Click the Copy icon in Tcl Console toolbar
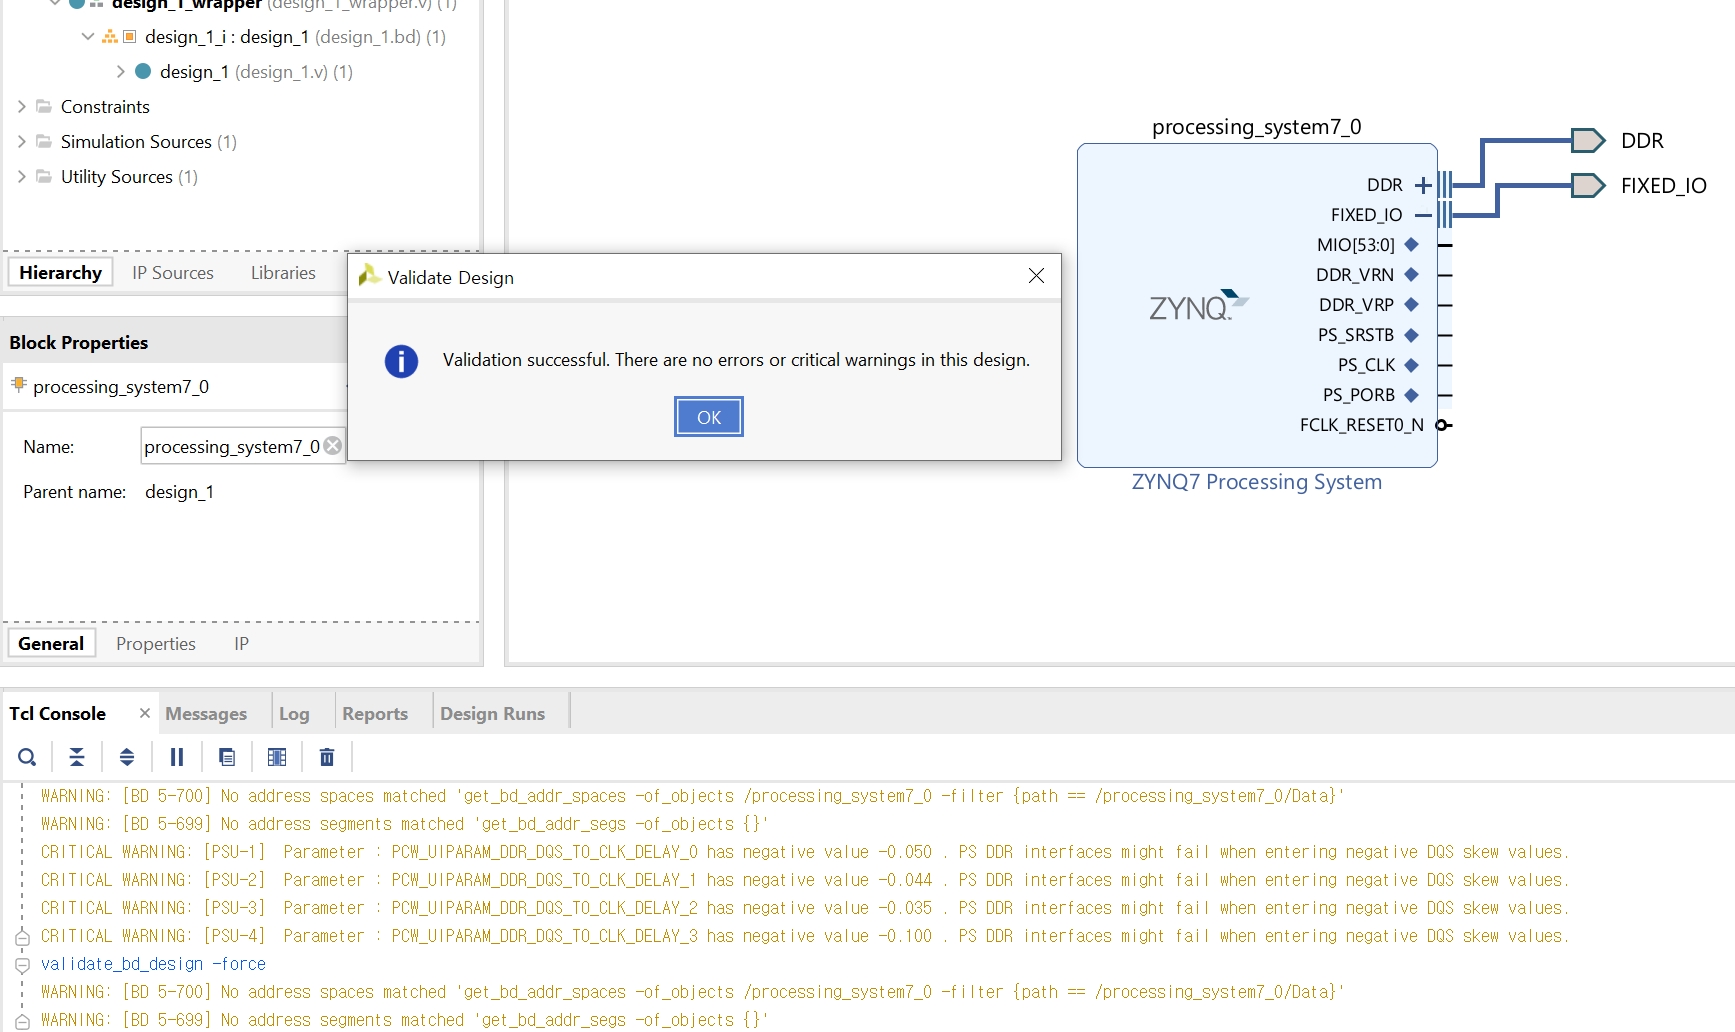The image size is (1735, 1032). [x=227, y=757]
